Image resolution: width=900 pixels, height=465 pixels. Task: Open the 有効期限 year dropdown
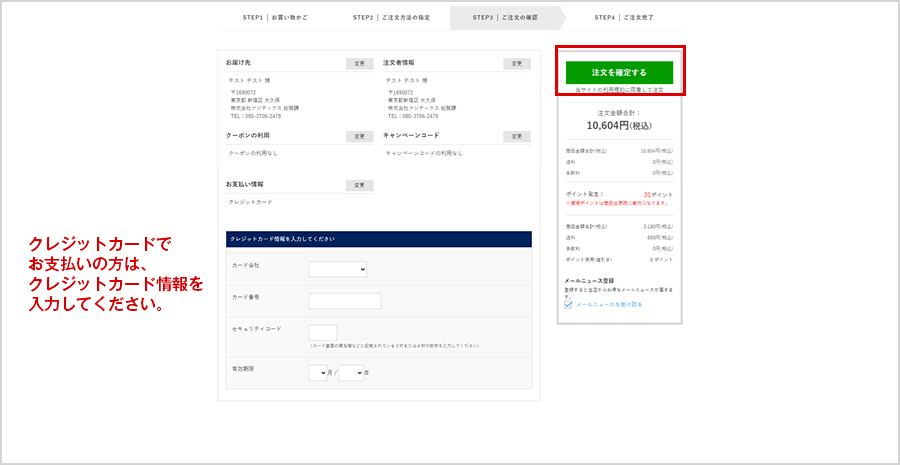coord(350,373)
